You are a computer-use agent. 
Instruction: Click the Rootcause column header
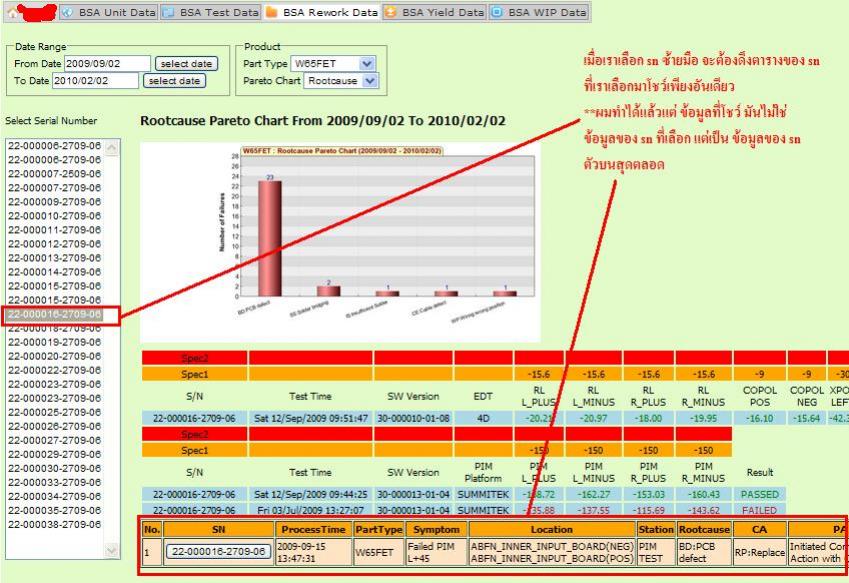point(704,529)
